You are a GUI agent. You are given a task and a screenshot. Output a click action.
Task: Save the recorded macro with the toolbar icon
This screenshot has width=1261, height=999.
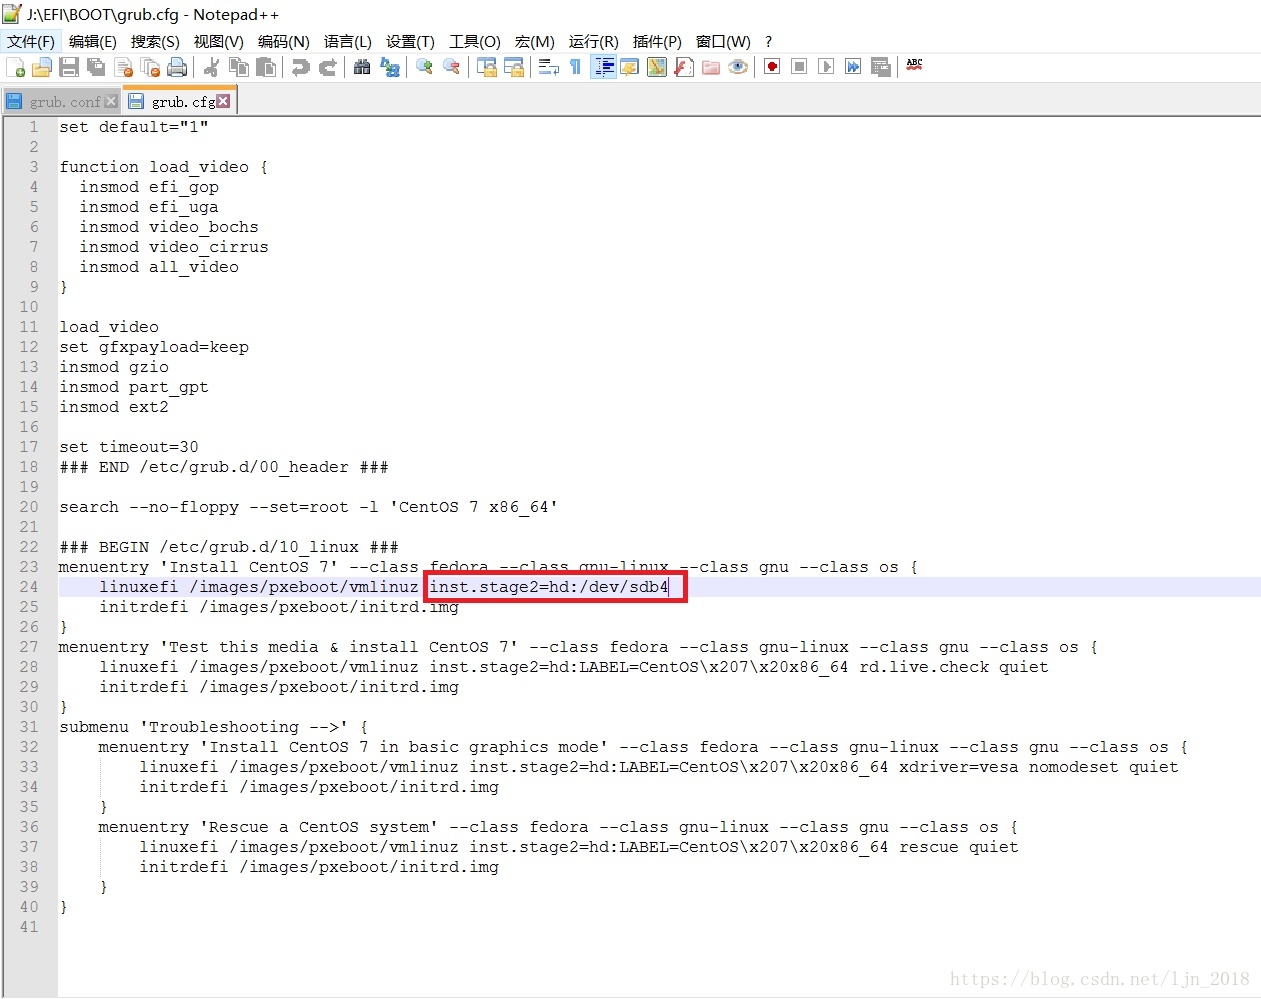click(880, 67)
